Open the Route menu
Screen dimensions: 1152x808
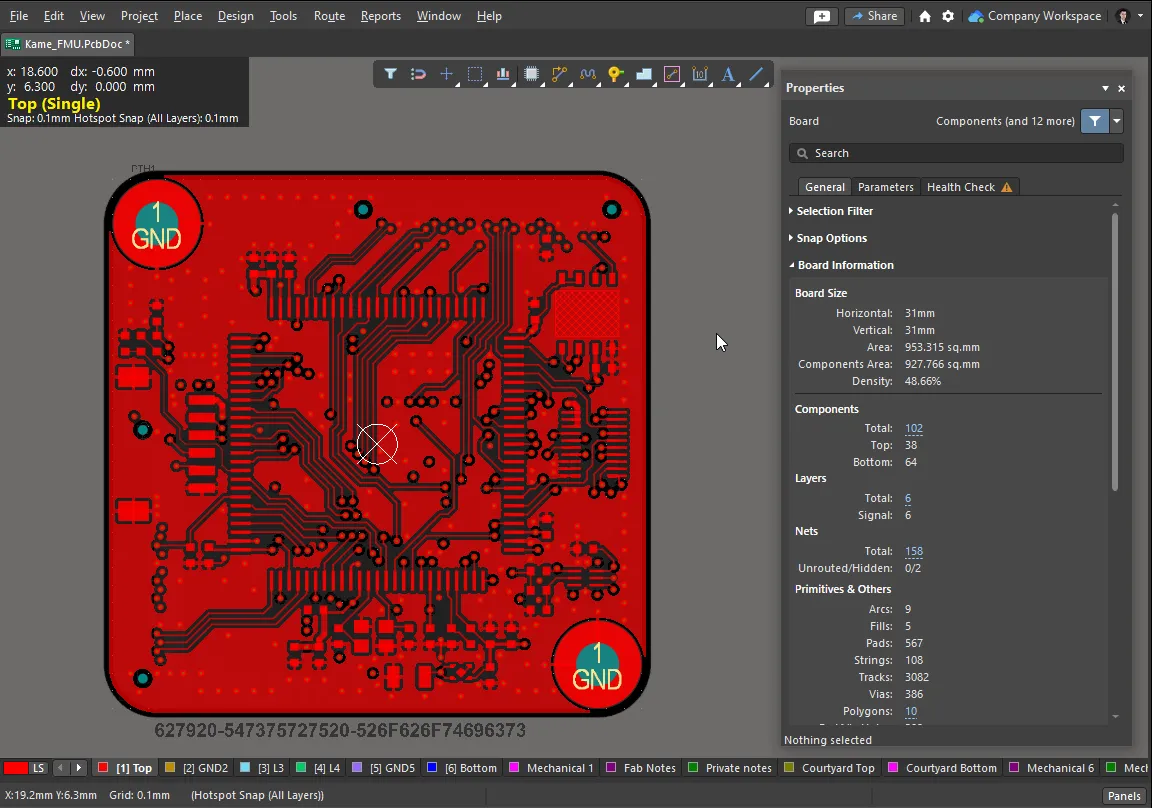329,16
